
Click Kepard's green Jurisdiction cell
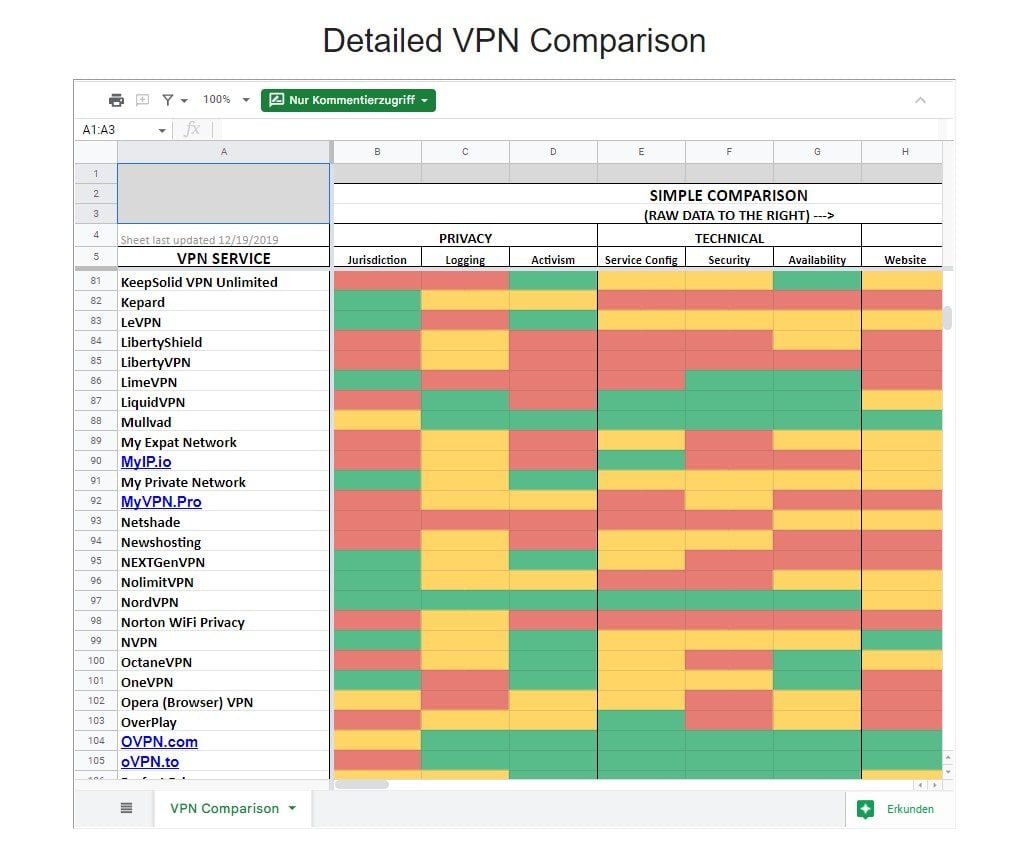[x=377, y=301]
